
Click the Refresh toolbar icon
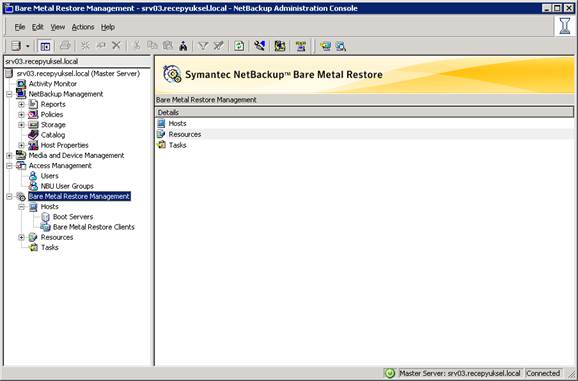tap(239, 46)
